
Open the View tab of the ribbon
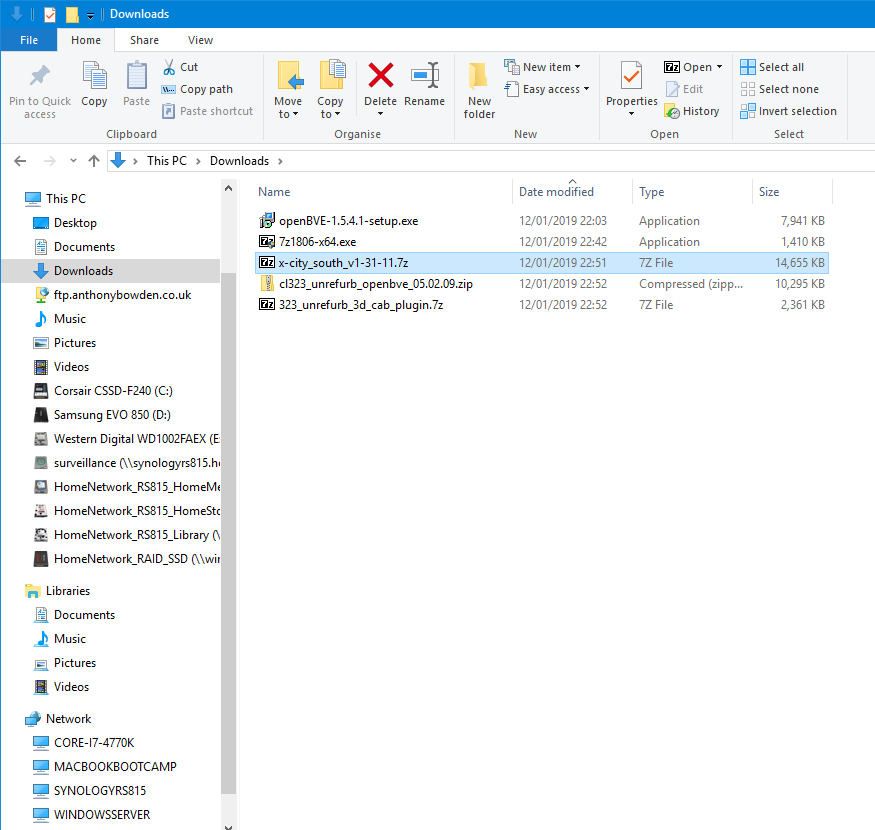click(200, 39)
